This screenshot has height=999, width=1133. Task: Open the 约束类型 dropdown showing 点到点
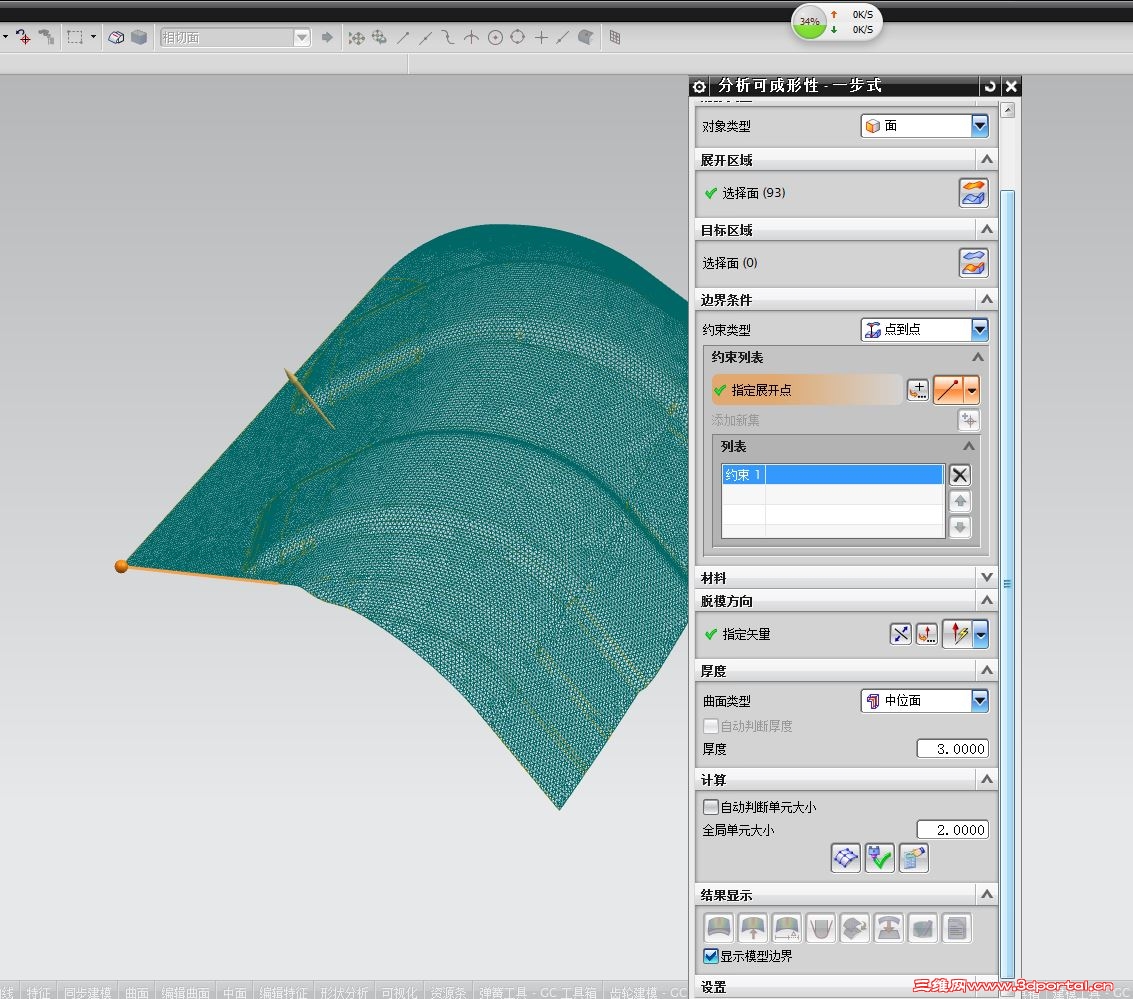(x=924, y=329)
